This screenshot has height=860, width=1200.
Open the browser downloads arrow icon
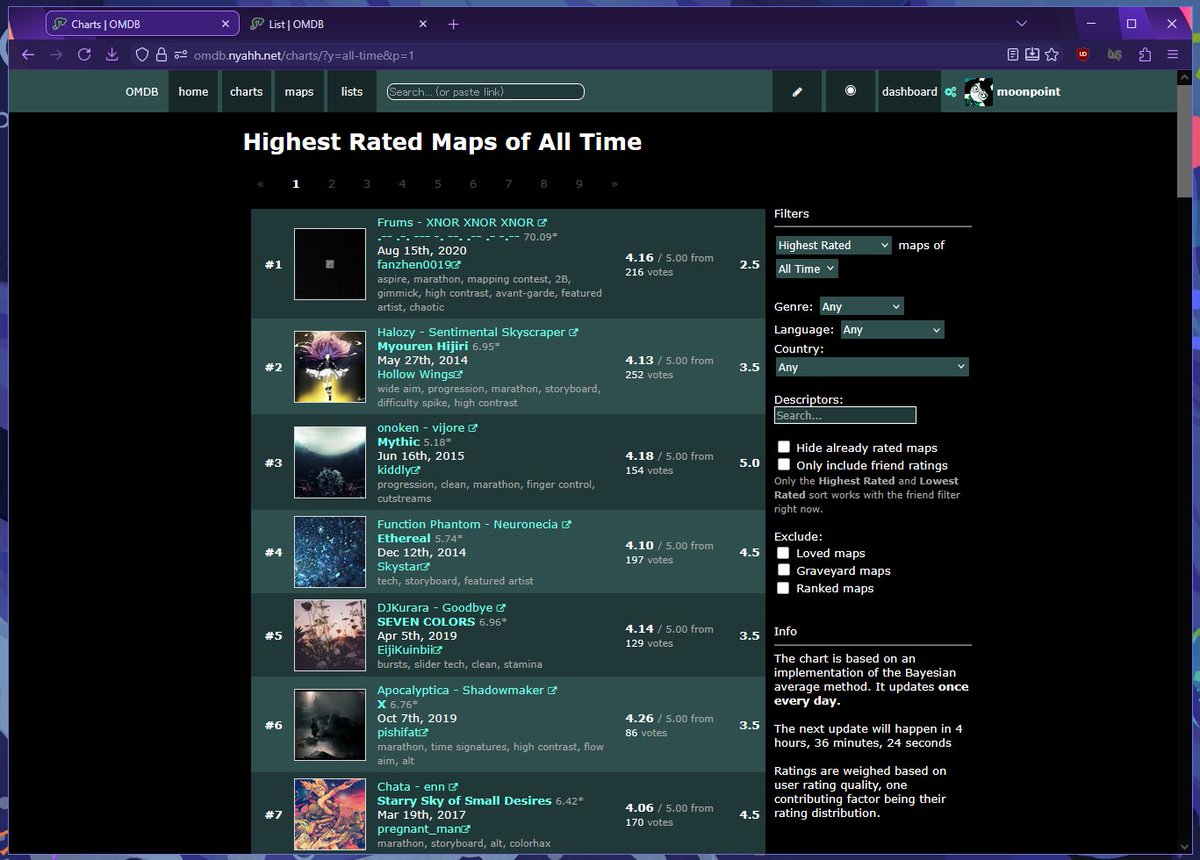click(111, 54)
